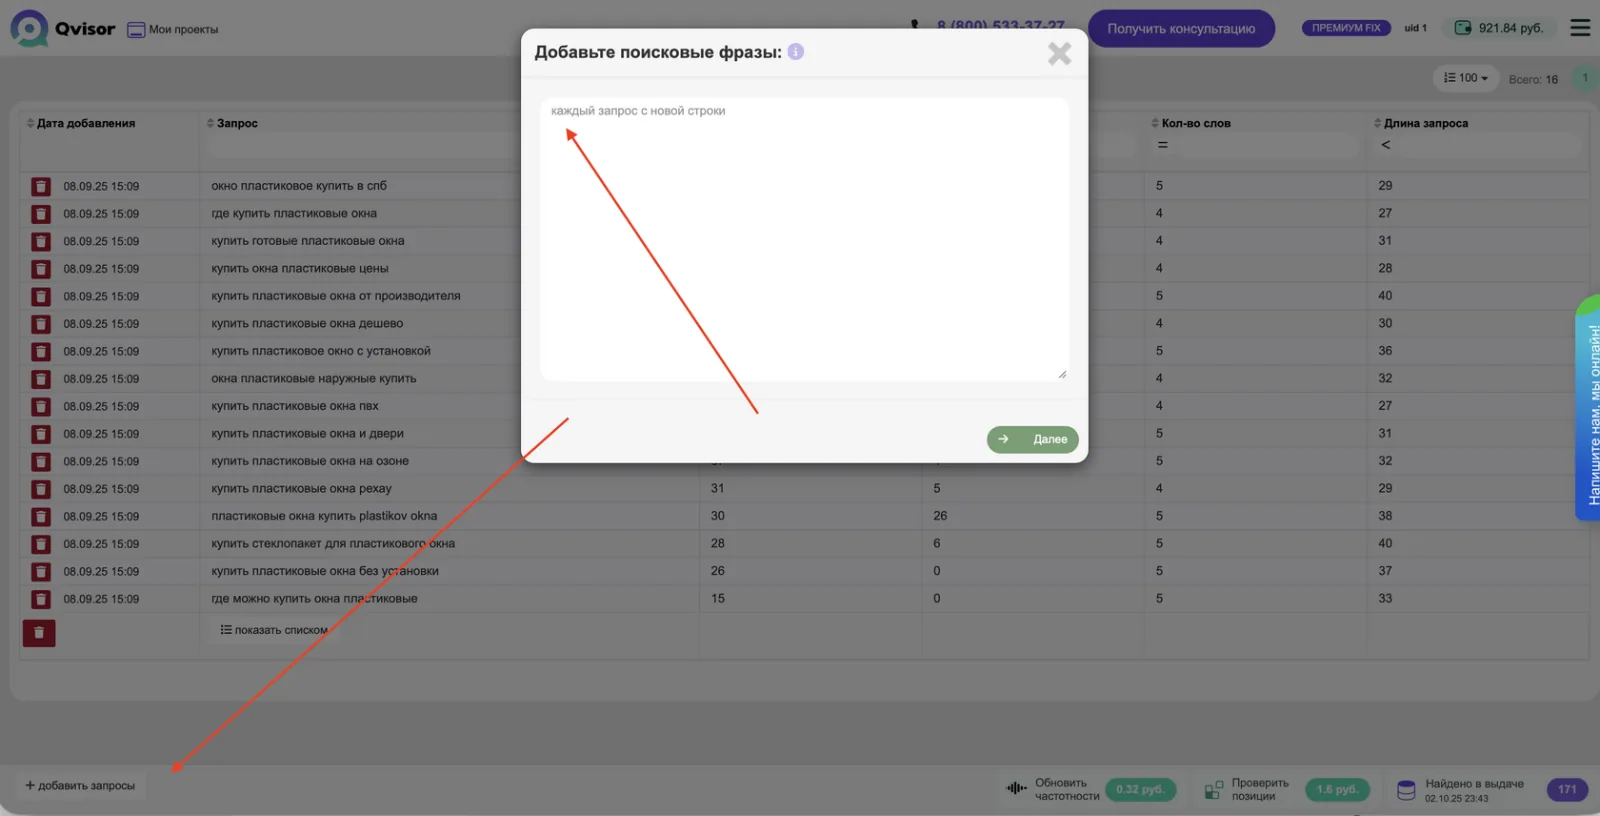Click the Проверить позиции icon
The image size is (1600, 816).
1214,790
